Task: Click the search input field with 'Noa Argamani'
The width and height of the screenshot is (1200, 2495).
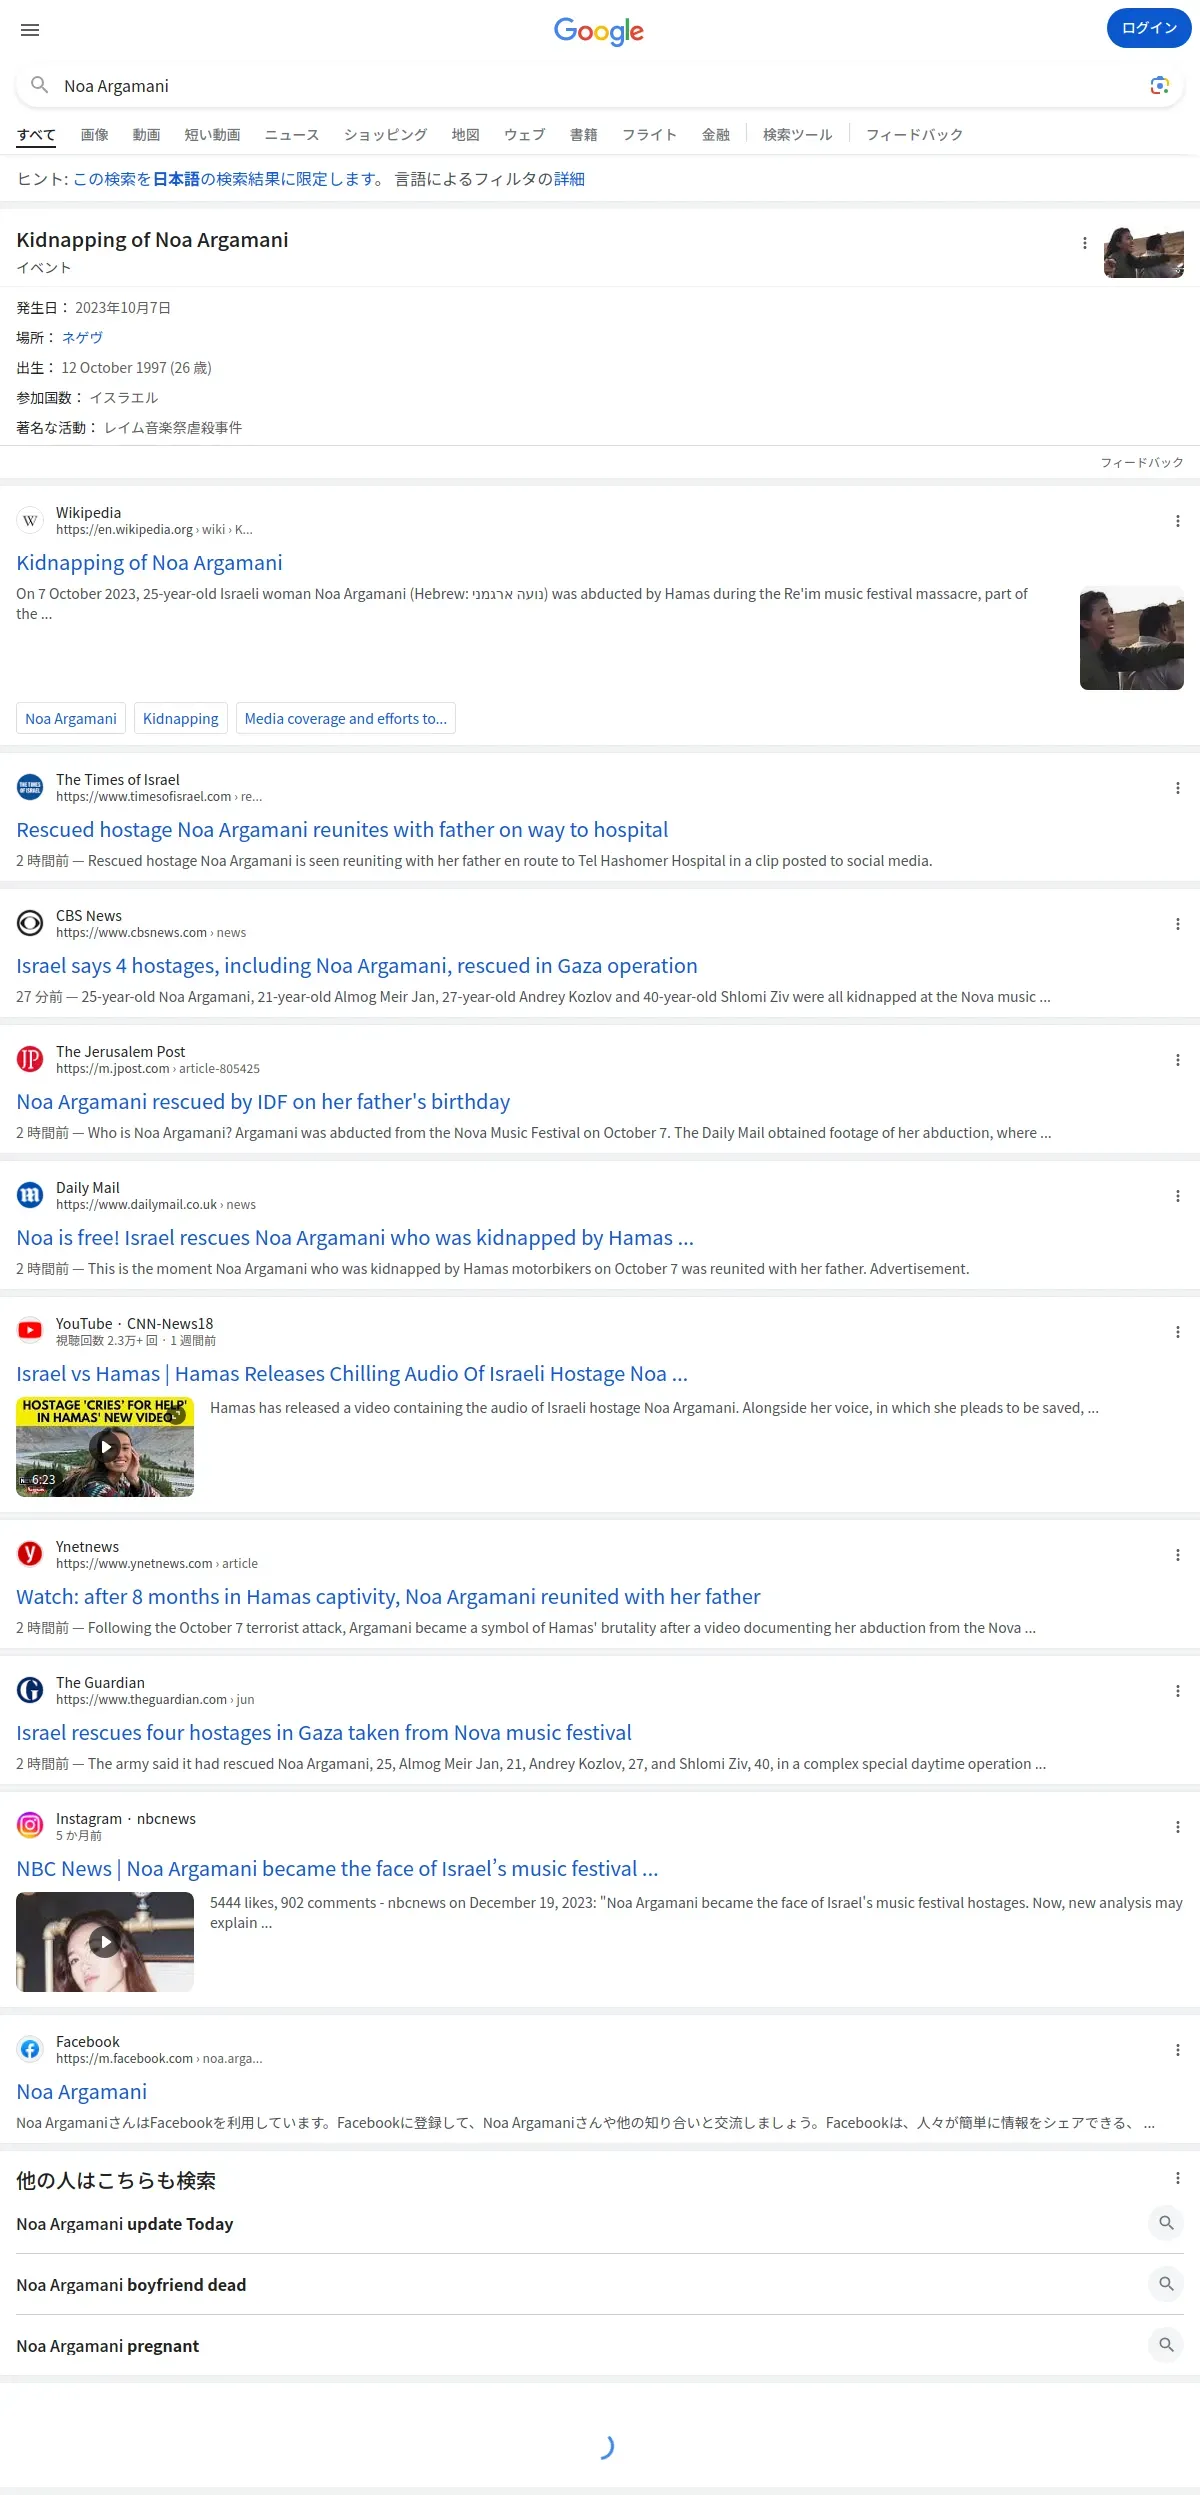Action: tap(600, 86)
